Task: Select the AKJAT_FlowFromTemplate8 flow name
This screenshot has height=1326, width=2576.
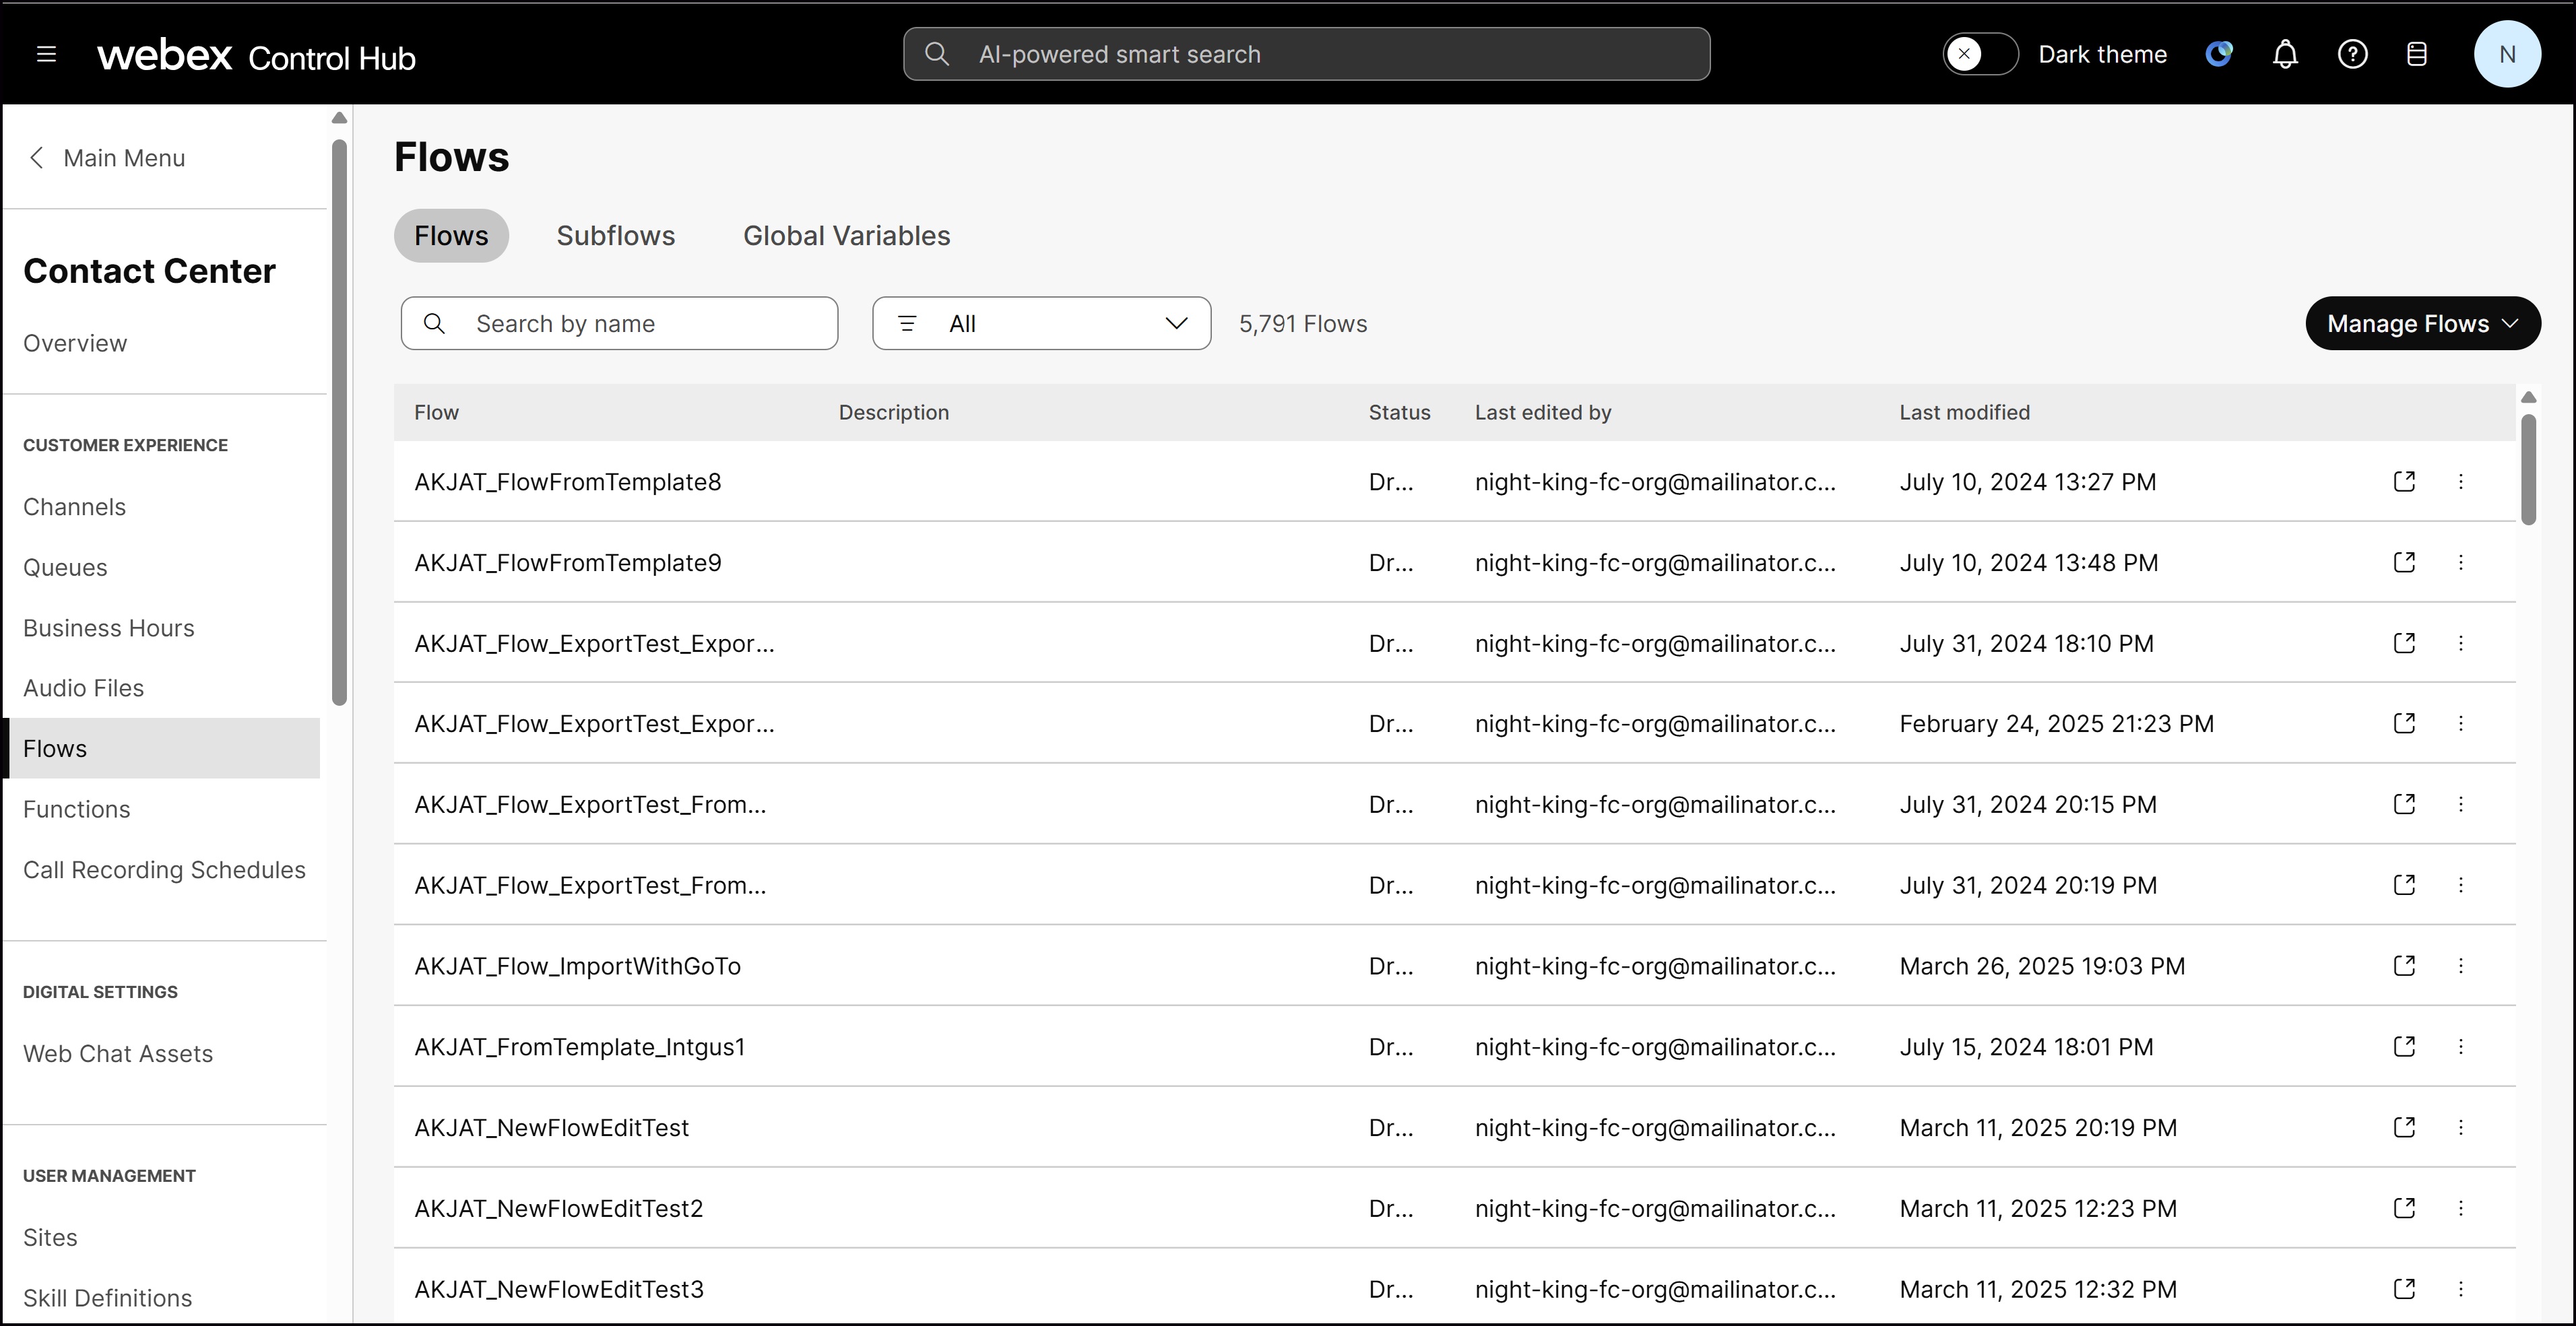Action: click(x=568, y=482)
